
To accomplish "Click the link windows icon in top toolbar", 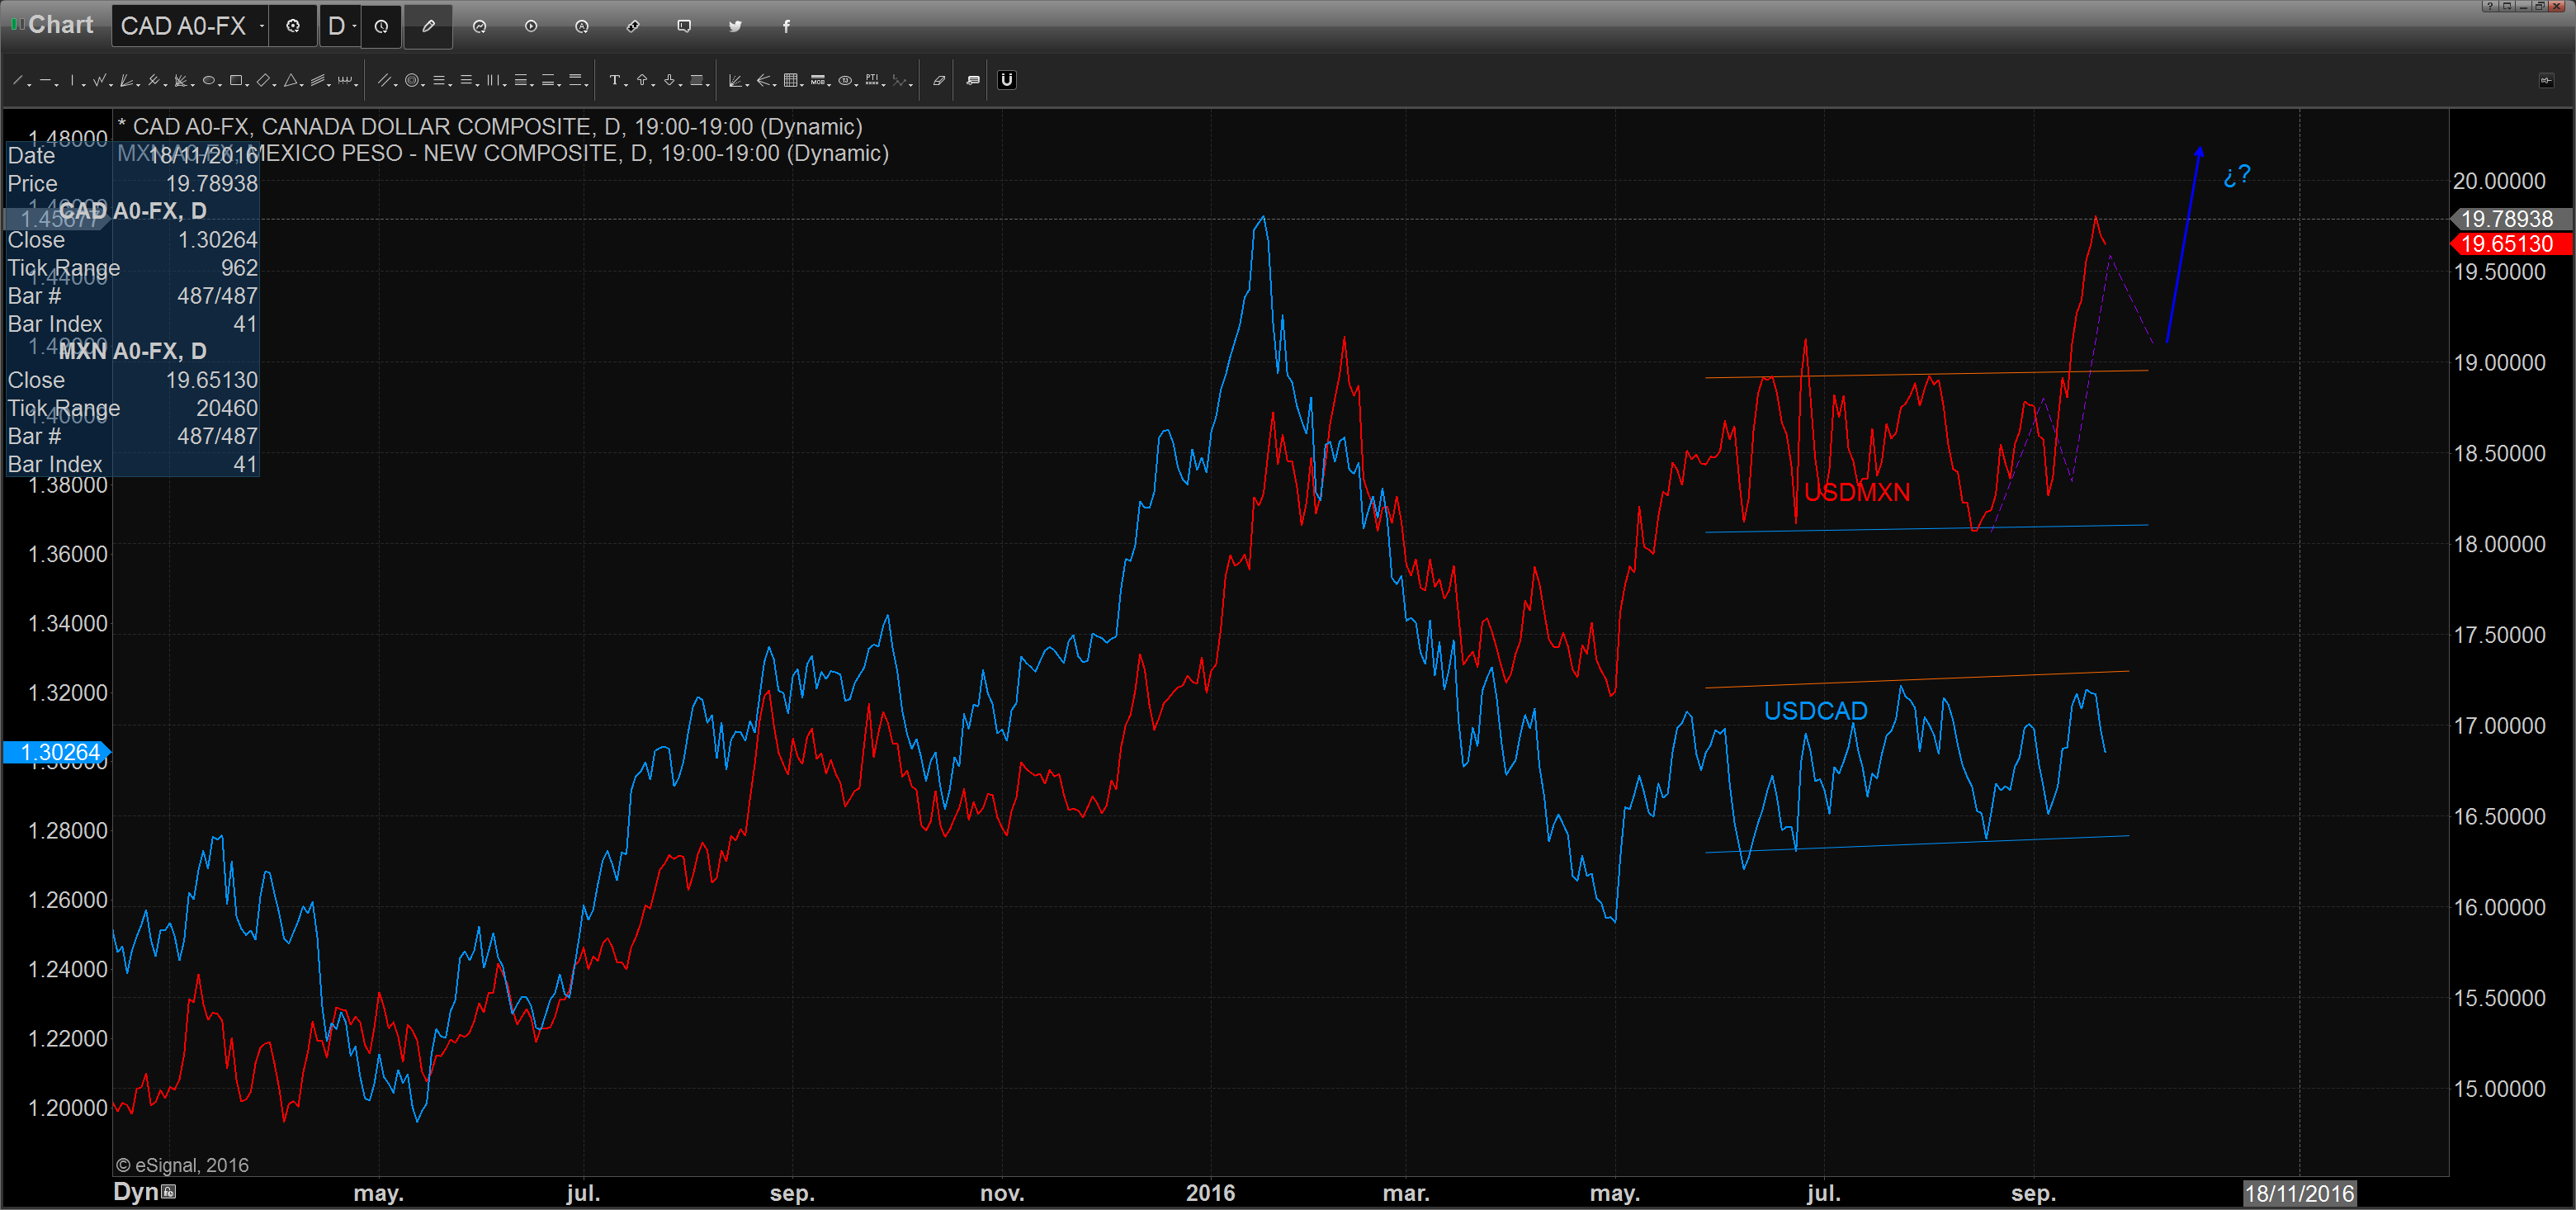I will (633, 26).
